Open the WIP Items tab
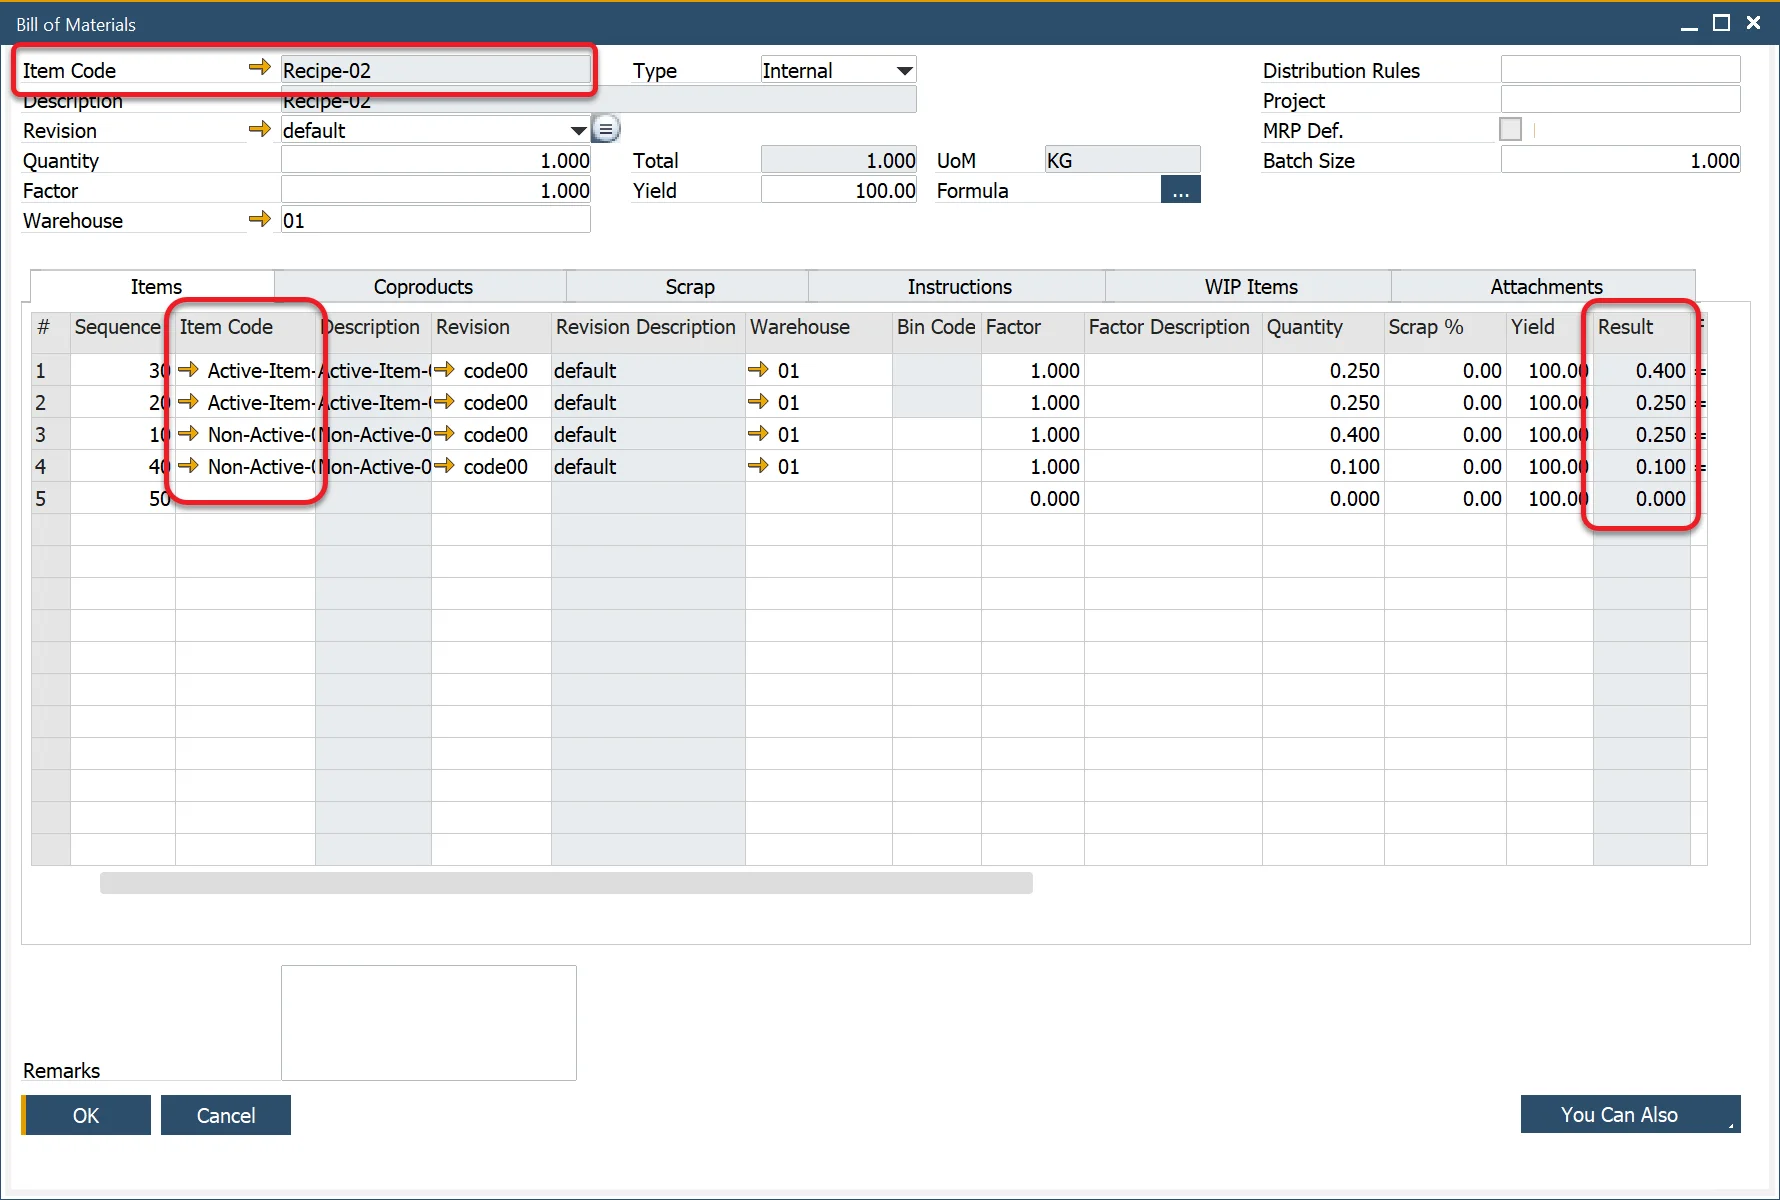This screenshot has height=1200, width=1780. 1250,287
